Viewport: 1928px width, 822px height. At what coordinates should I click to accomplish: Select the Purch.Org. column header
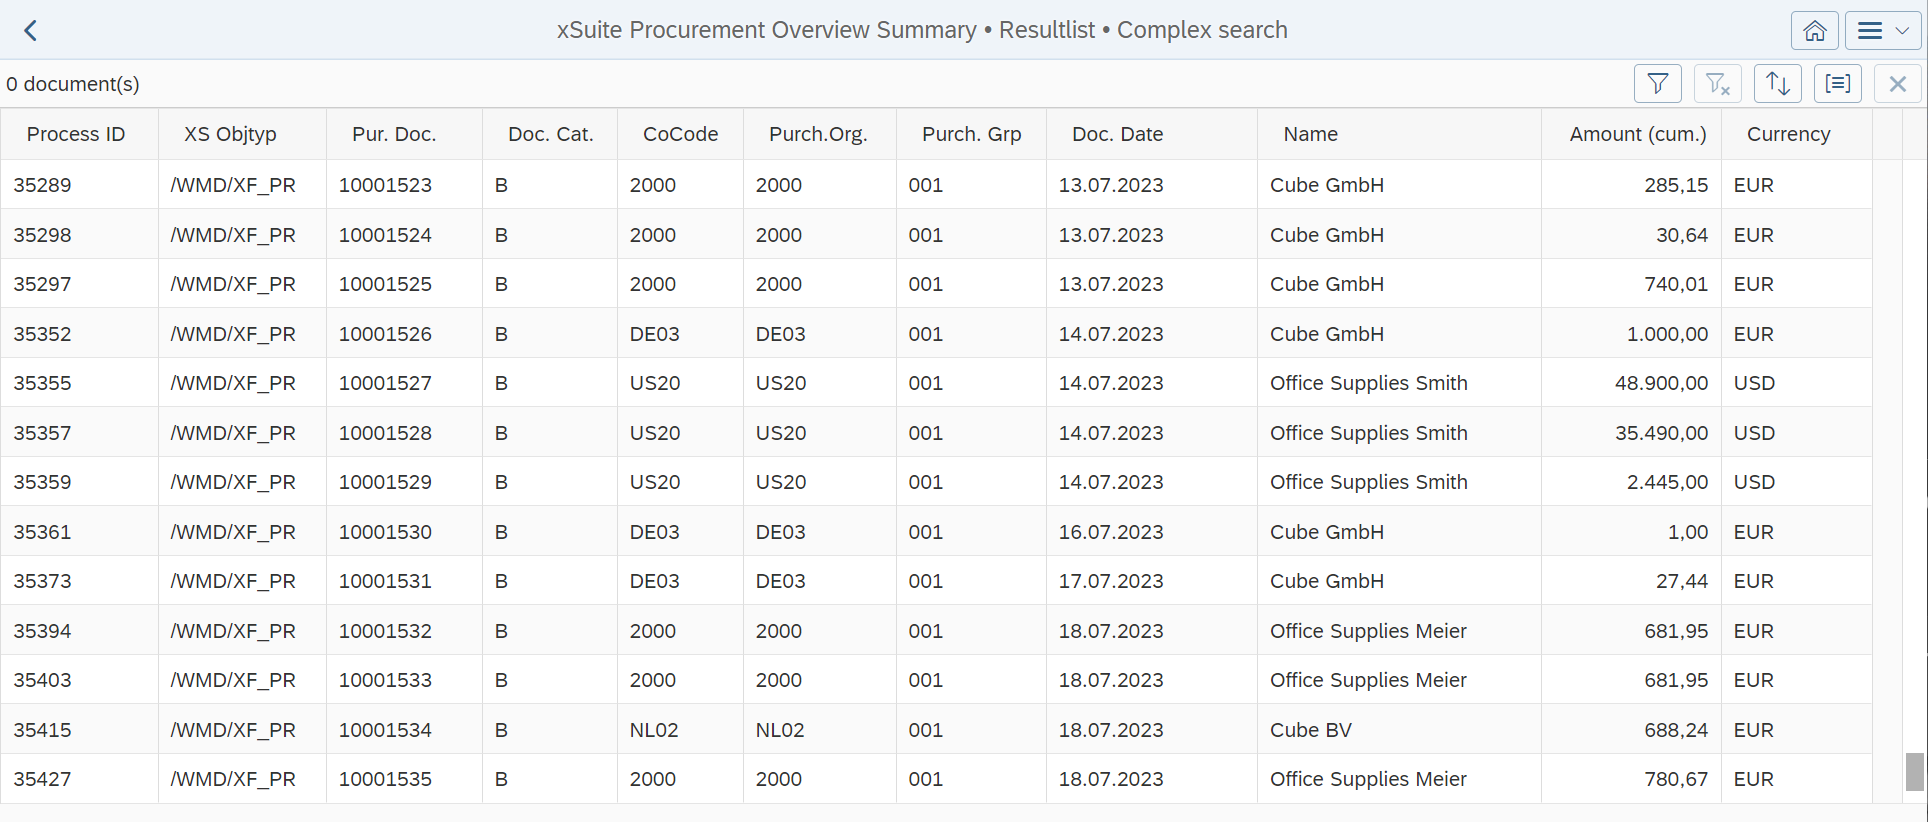818,134
